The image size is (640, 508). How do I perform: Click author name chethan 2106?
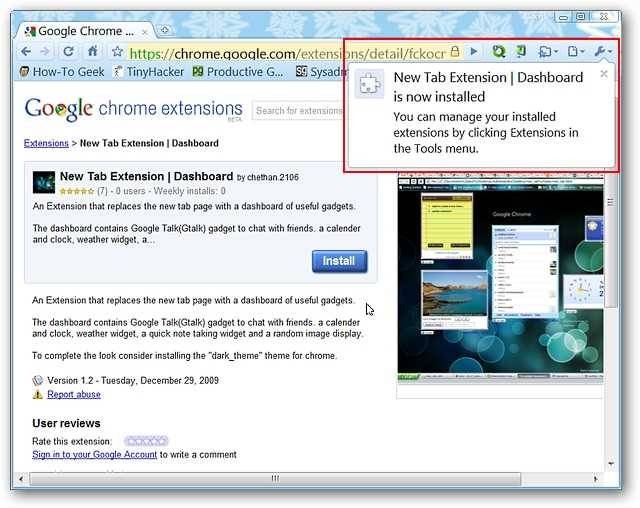(273, 177)
